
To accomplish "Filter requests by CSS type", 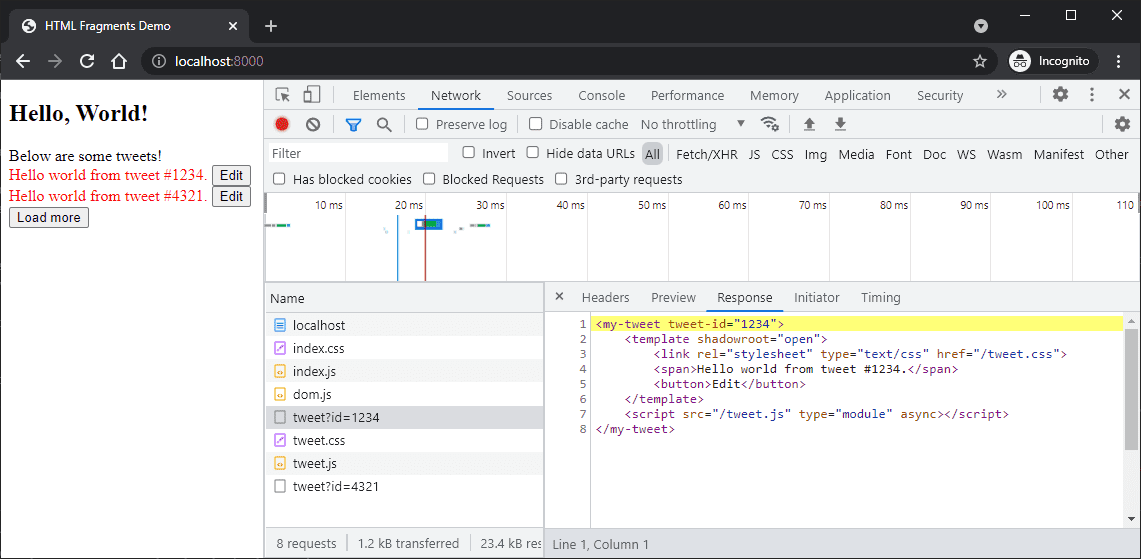I will pos(782,154).
